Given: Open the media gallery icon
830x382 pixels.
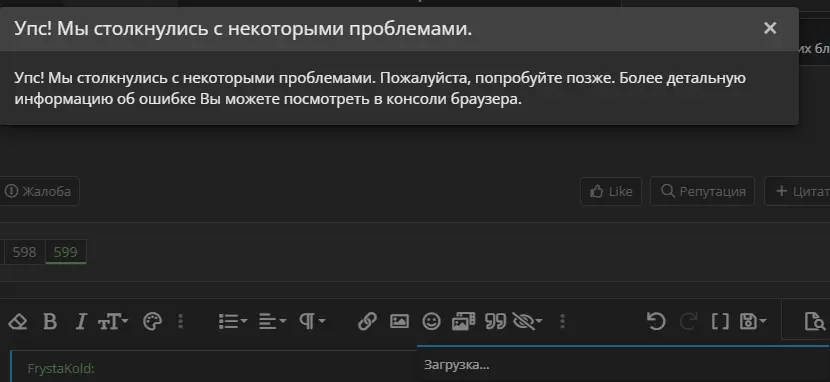Looking at the screenshot, I should [x=463, y=321].
